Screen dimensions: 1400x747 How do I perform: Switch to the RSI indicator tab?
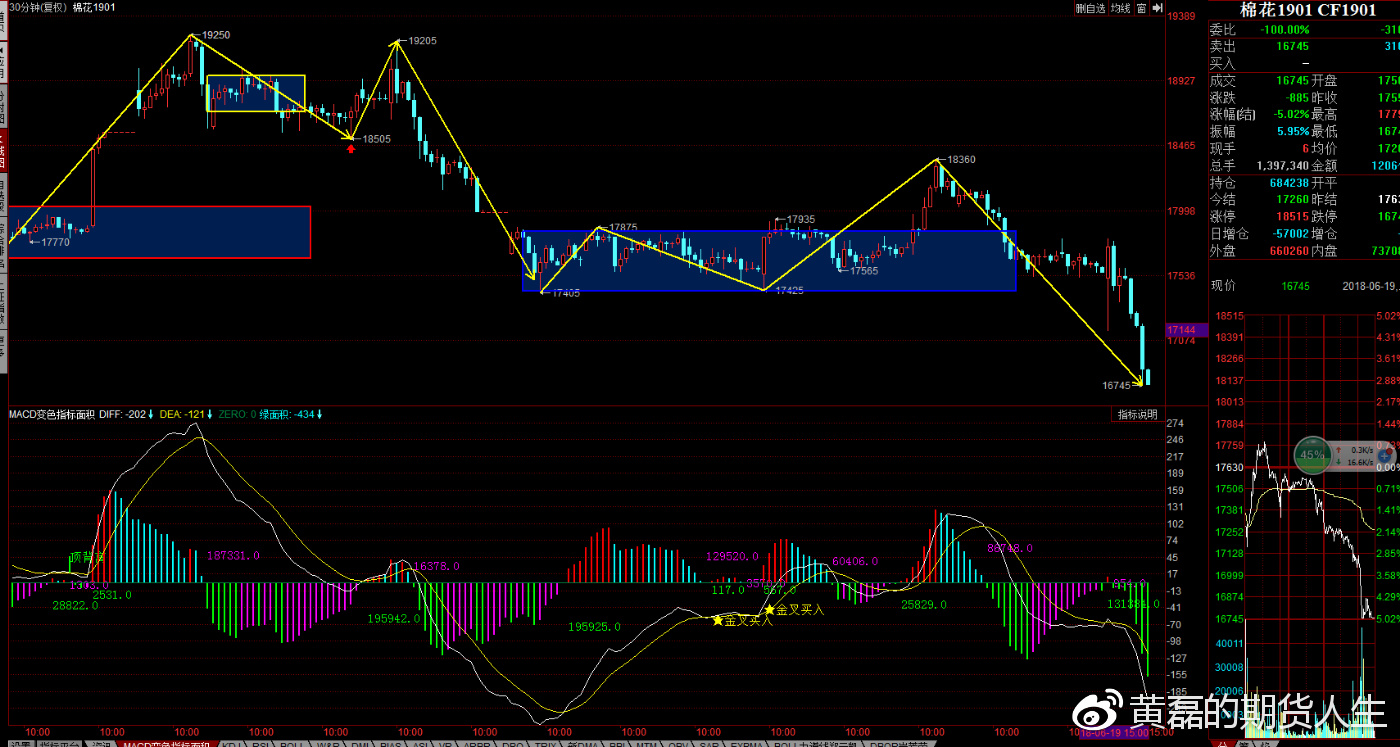point(261,742)
